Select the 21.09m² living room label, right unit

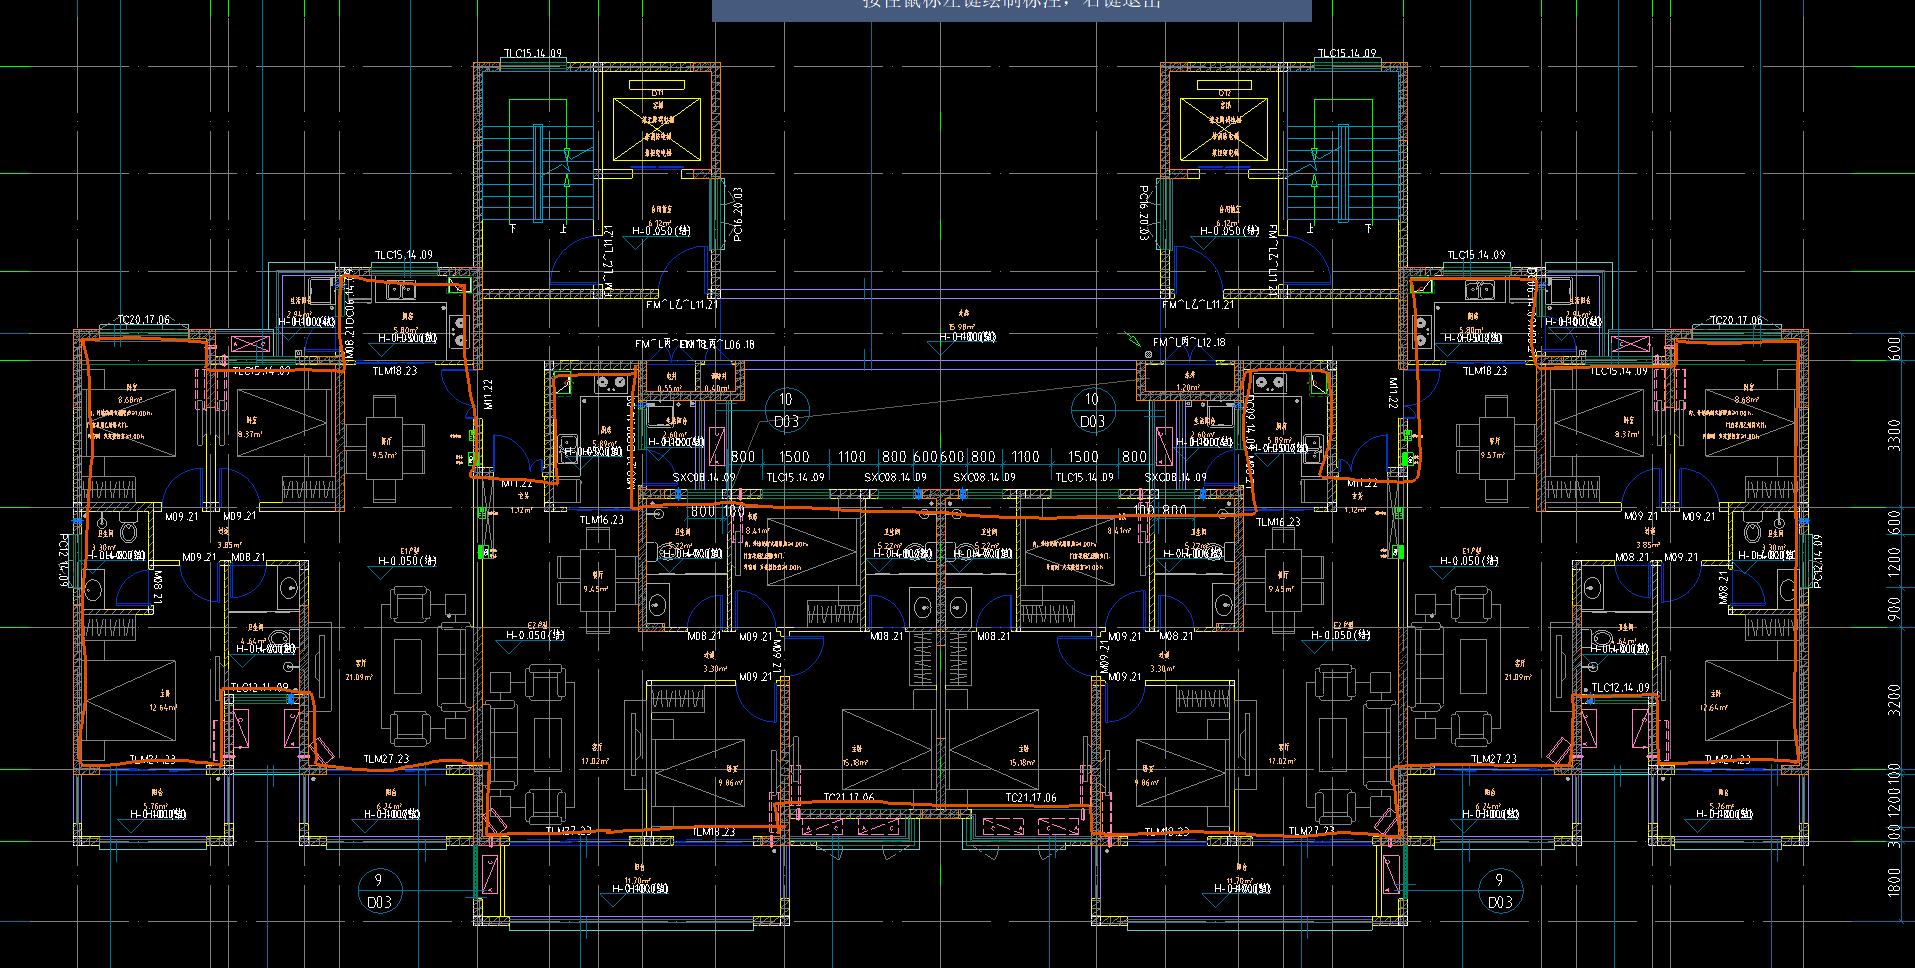pyautogui.click(x=1518, y=677)
